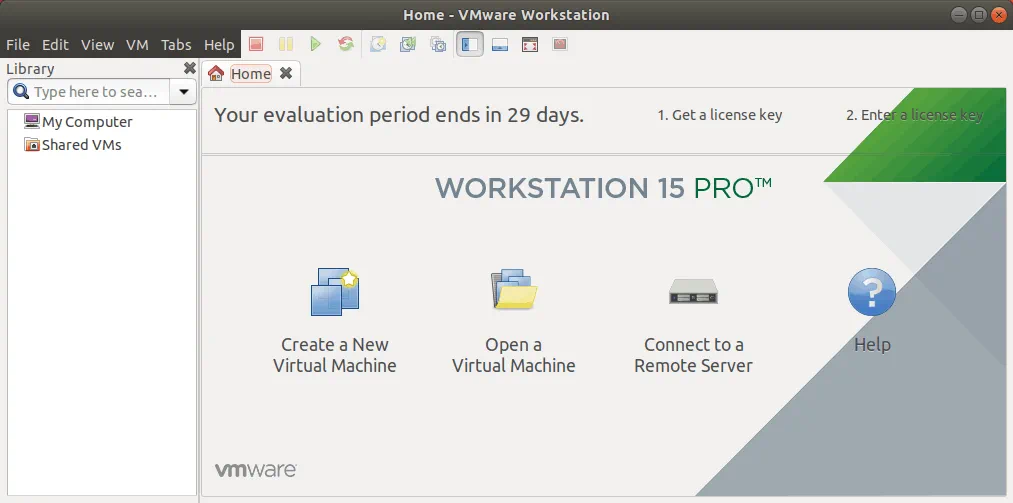Viewport: 1013px width, 503px height.
Task: Click the green power on (play) icon
Action: 315,44
